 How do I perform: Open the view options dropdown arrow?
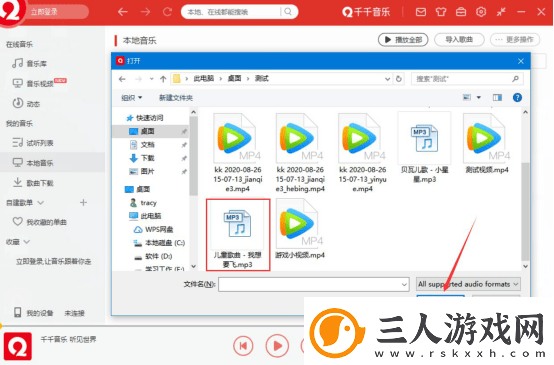point(479,97)
